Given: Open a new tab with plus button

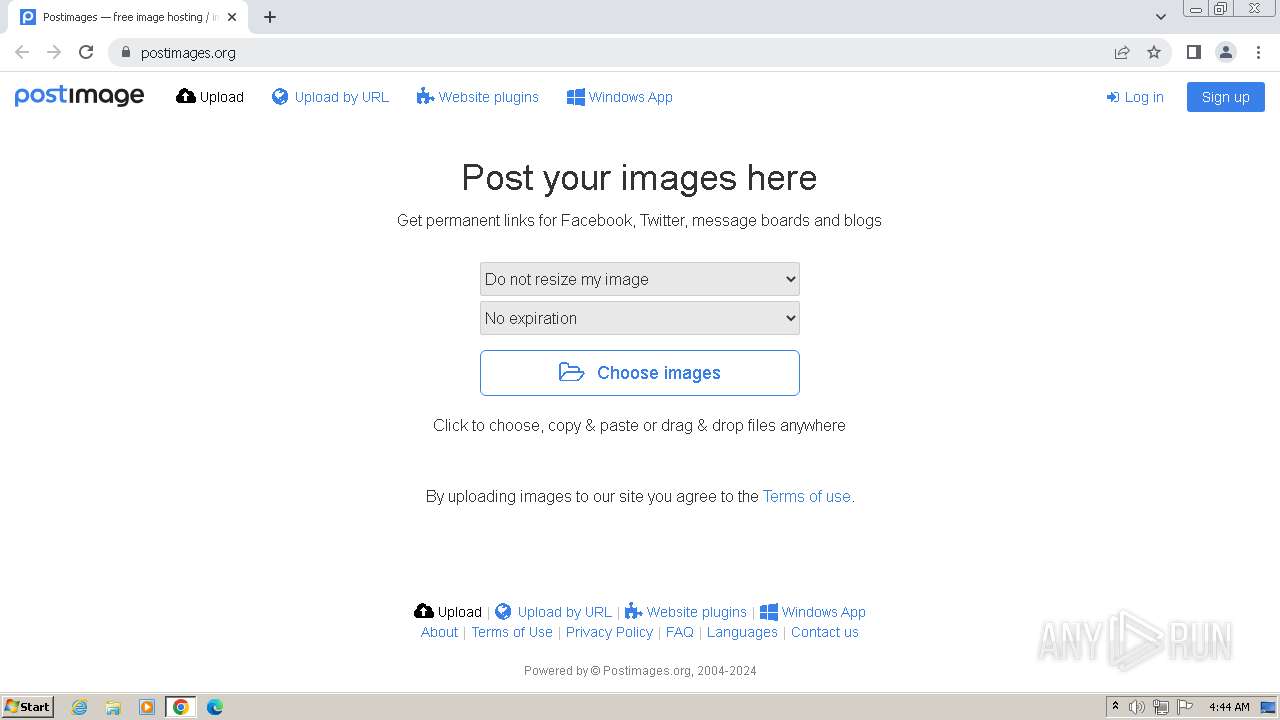Looking at the screenshot, I should 270,17.
